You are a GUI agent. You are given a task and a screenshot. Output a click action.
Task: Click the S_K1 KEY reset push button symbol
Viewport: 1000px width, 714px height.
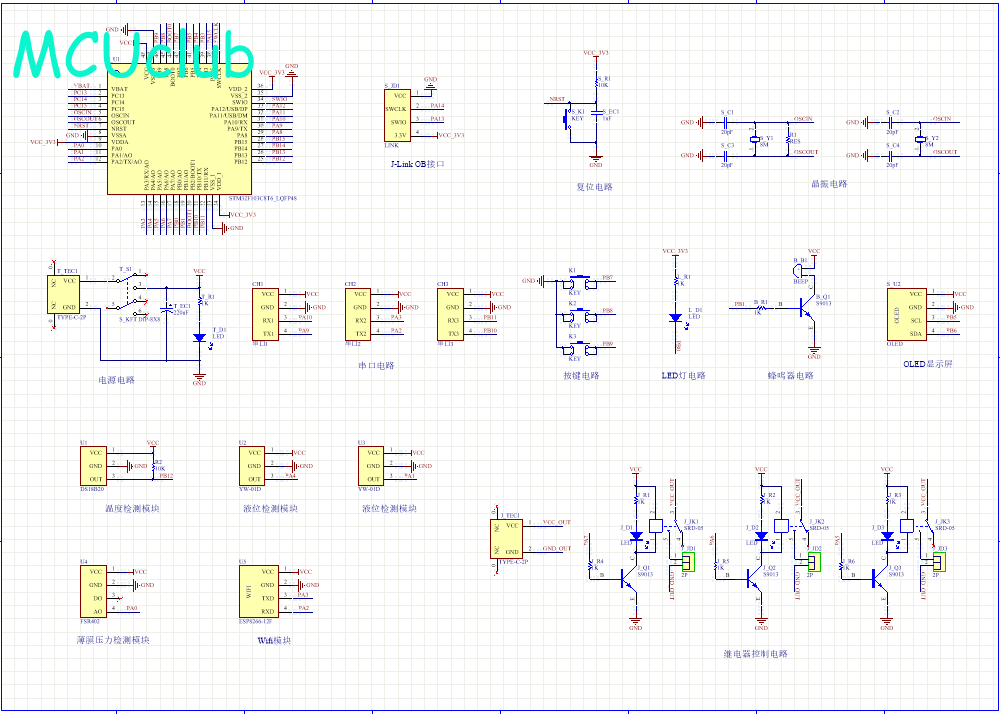tap(567, 118)
